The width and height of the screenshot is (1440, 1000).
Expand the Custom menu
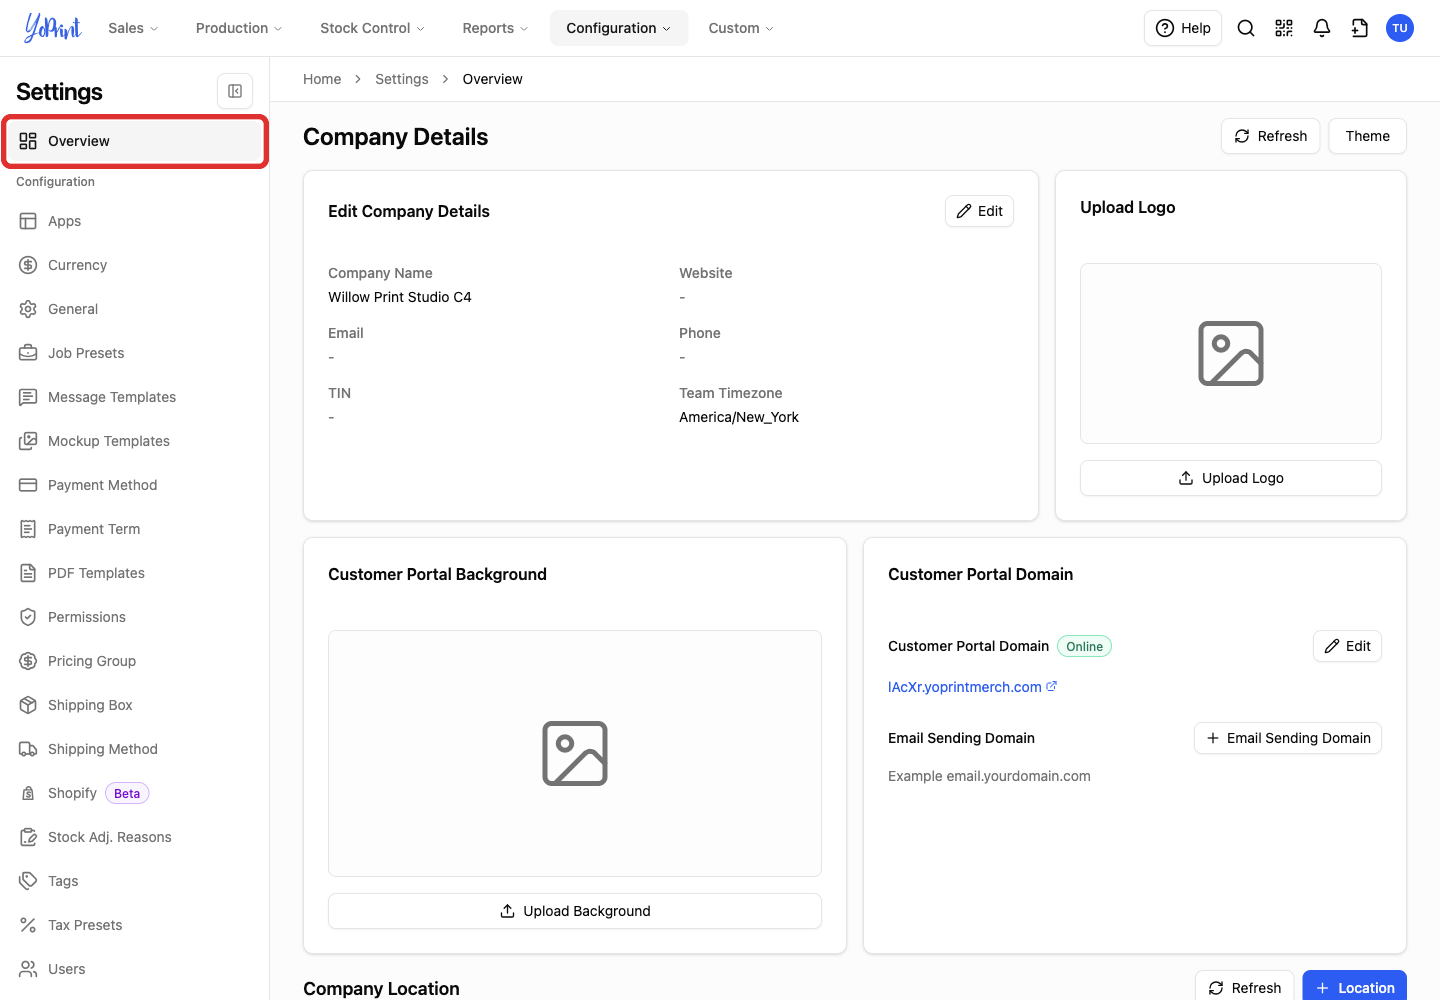(741, 28)
